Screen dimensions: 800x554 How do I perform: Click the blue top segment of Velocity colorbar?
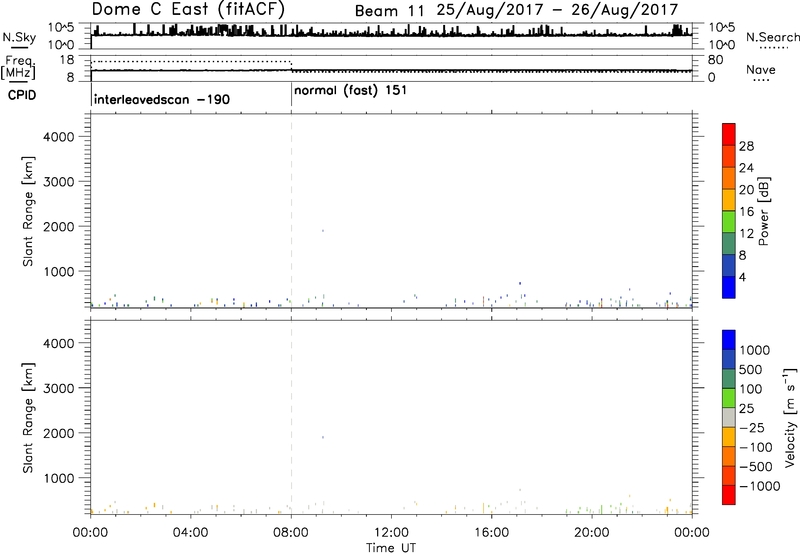[729, 340]
